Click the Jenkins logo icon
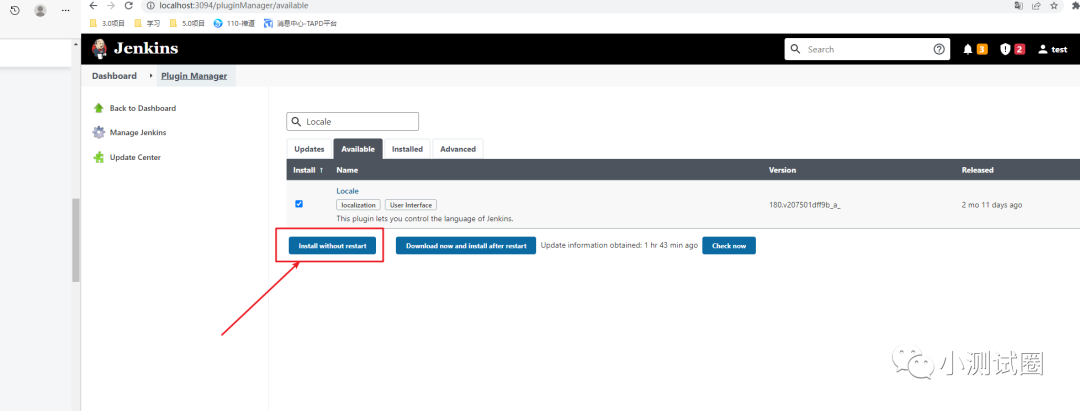This screenshot has height=411, width=1080. tap(101, 49)
